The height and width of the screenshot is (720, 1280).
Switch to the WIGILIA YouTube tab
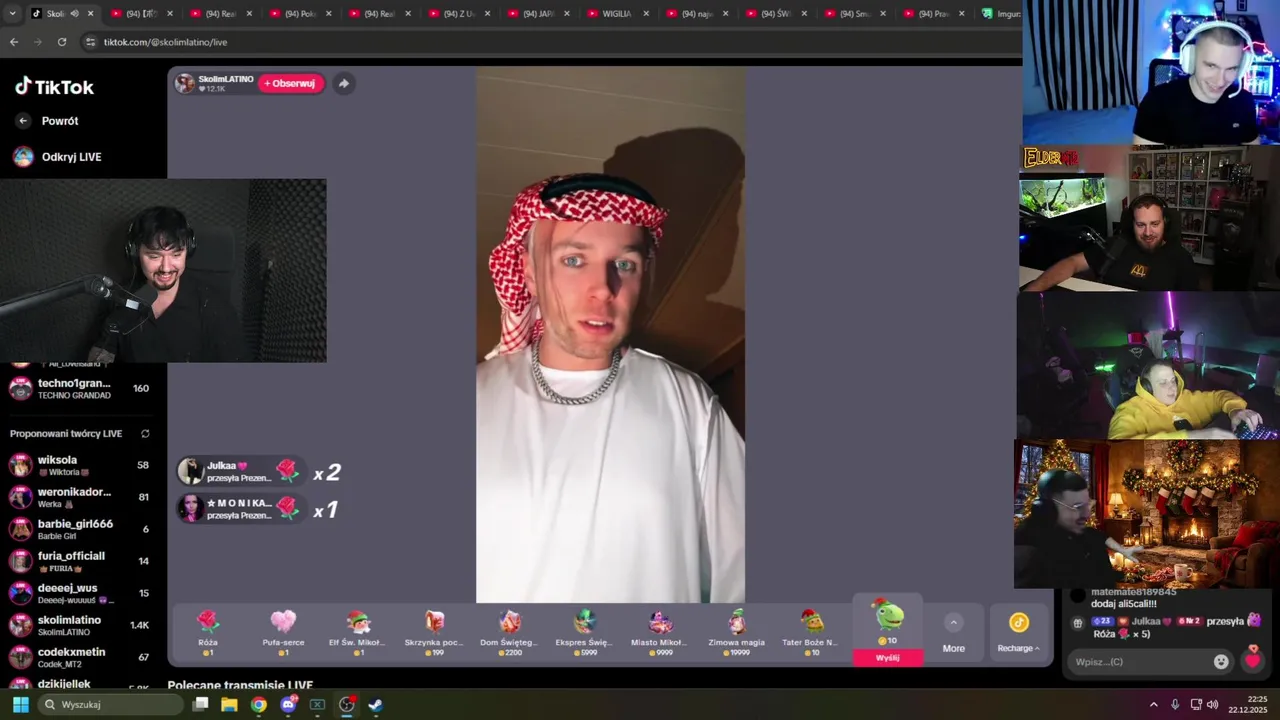coord(618,14)
